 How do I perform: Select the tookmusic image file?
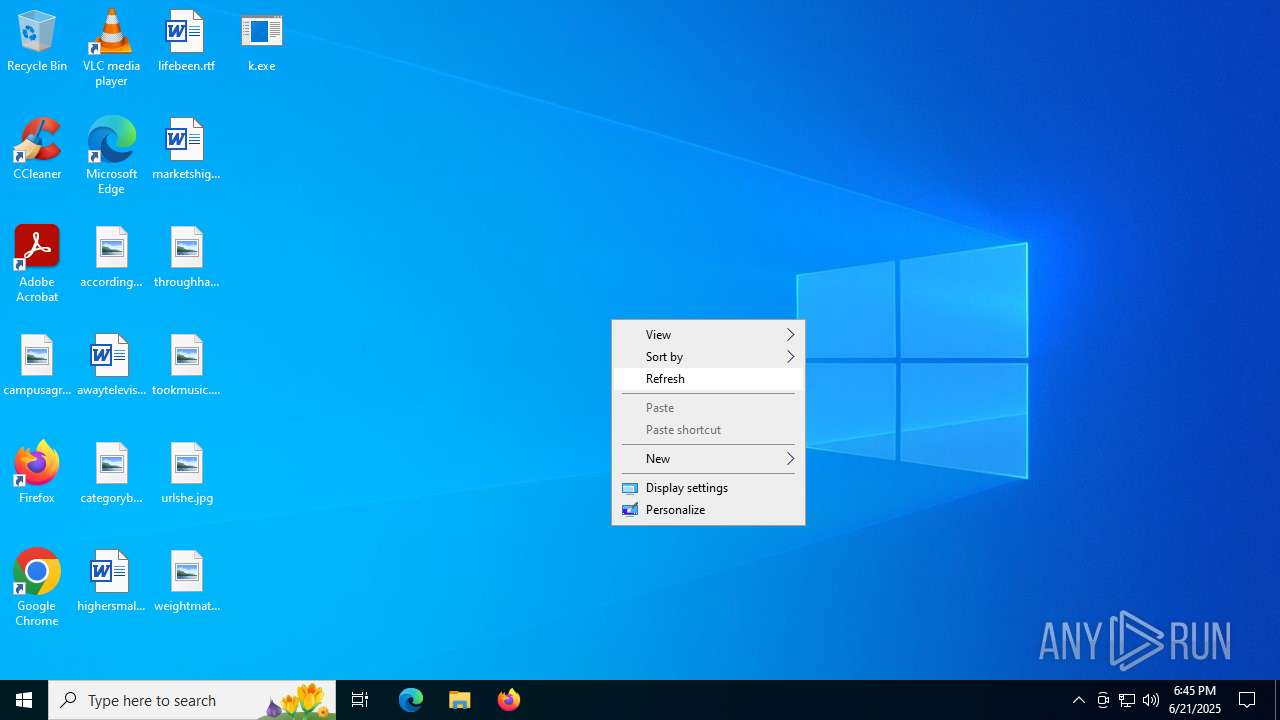click(x=186, y=366)
